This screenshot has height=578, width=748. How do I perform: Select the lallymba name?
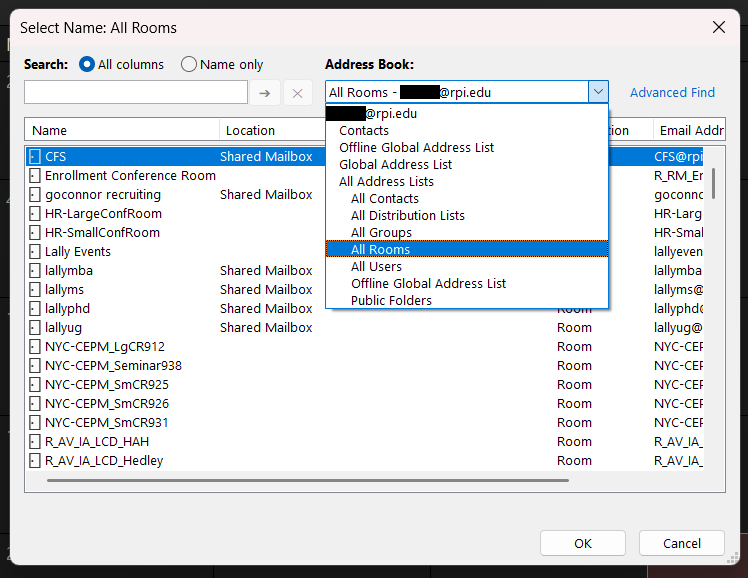pyautogui.click(x=69, y=271)
